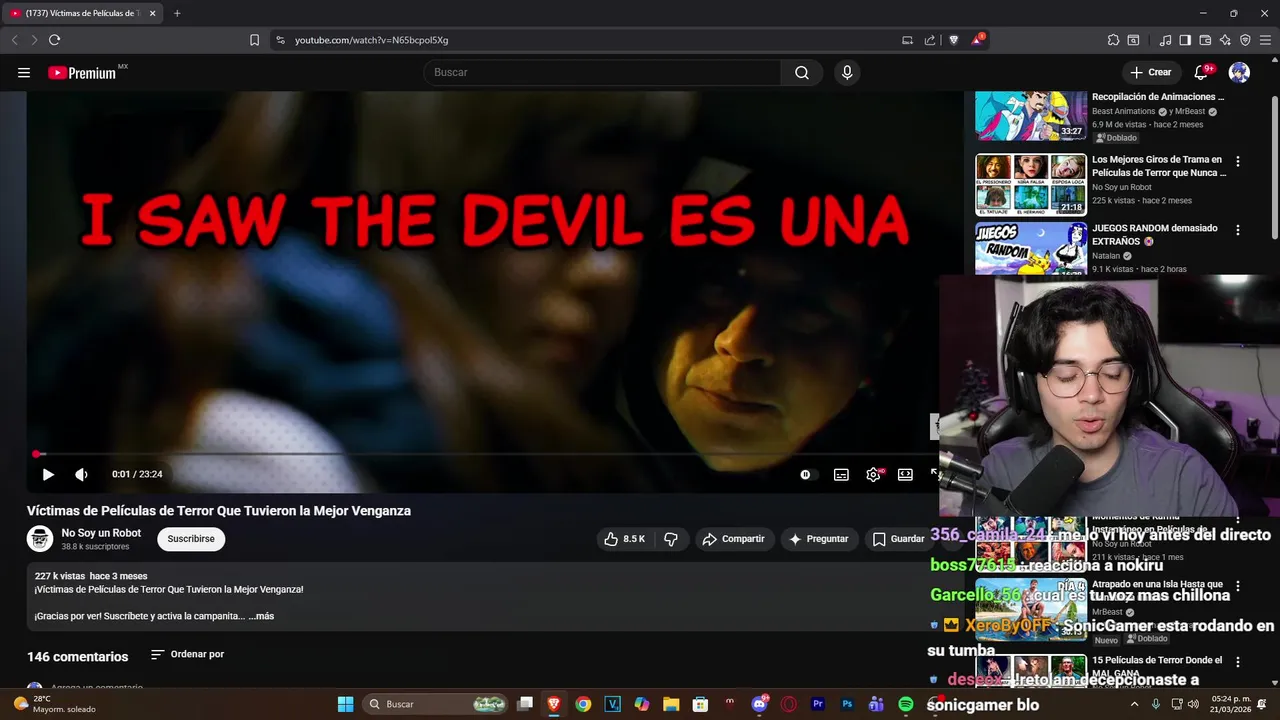Turn on subtitles in the video player
Image resolution: width=1280 pixels, height=720 pixels.
842,475
